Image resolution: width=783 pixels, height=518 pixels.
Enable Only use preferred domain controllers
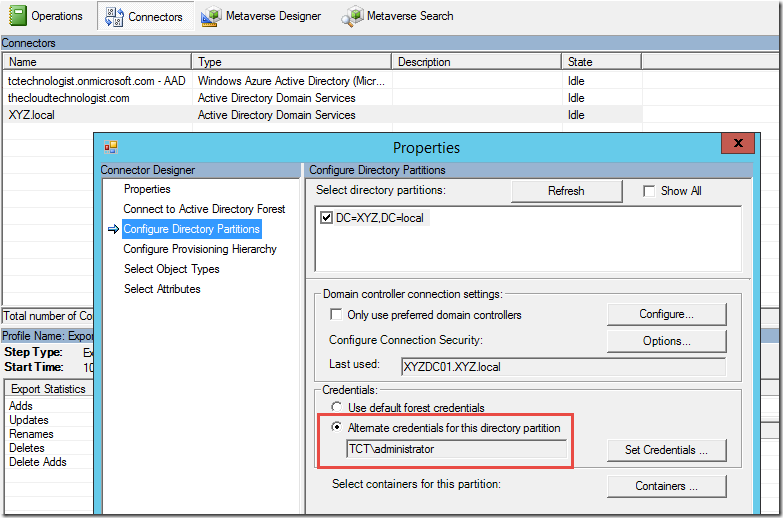click(x=336, y=315)
